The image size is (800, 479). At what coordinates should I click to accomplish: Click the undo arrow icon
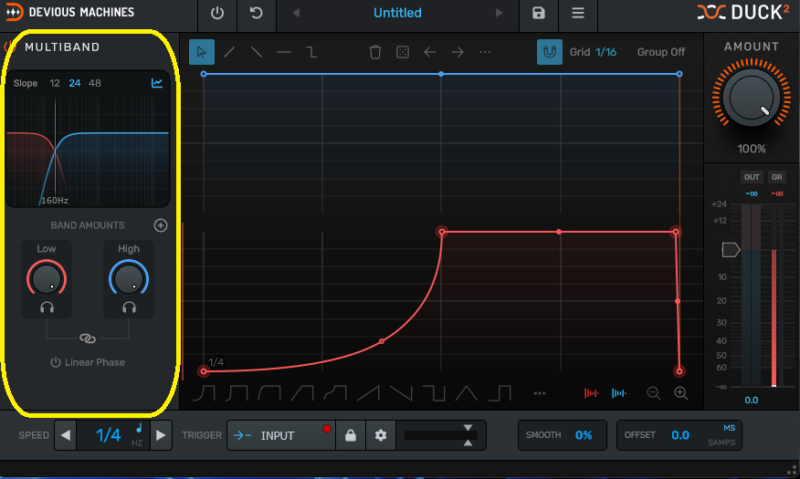pos(256,13)
